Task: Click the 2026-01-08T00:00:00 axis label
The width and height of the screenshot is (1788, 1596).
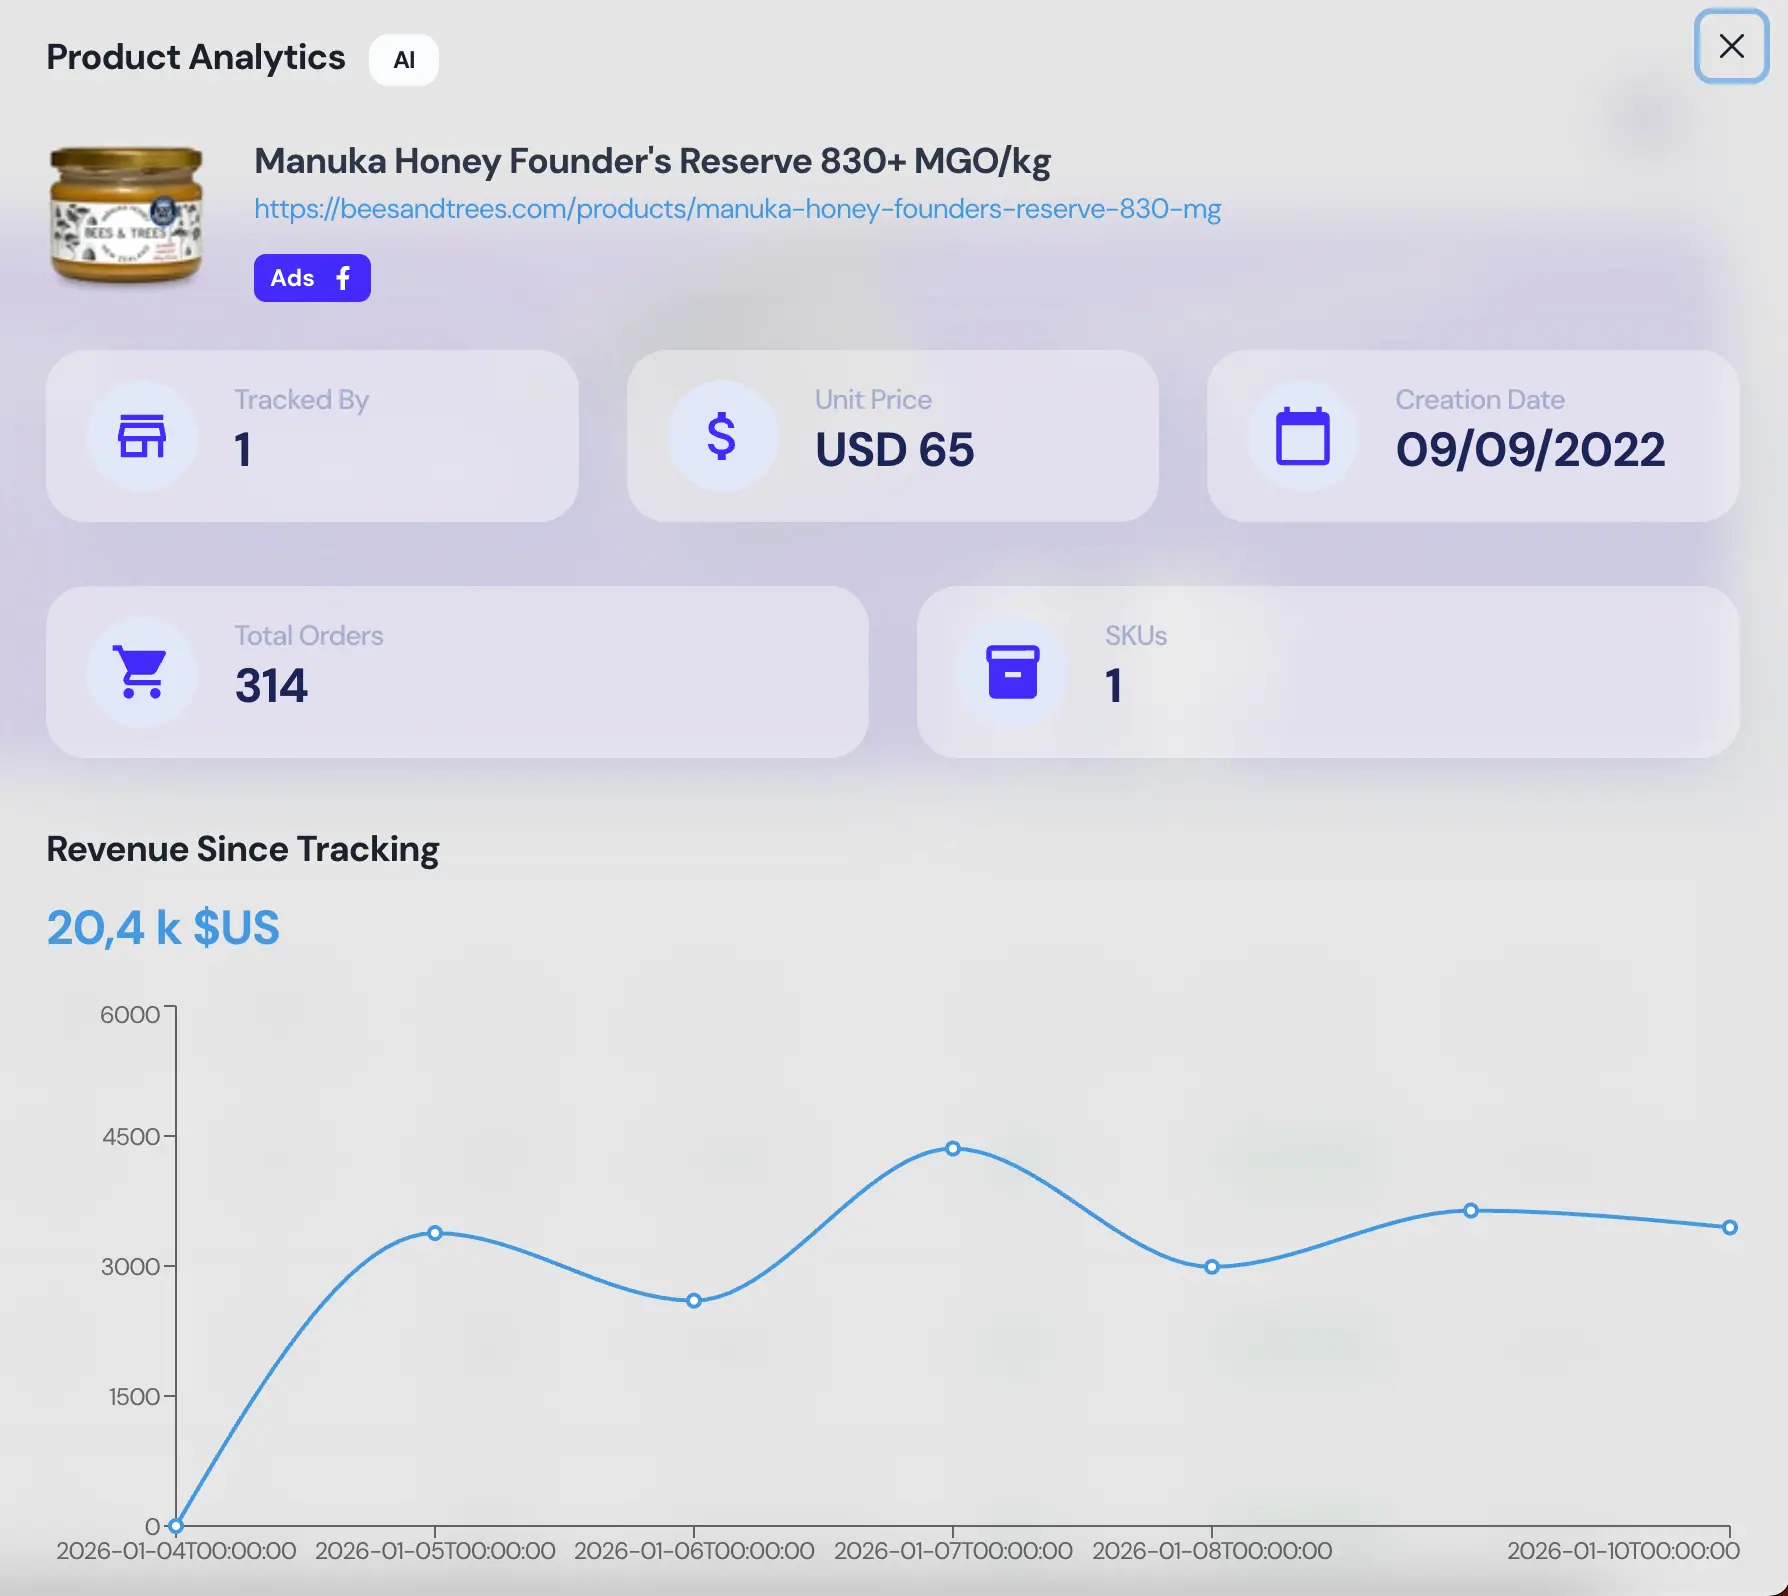Action: point(1212,1551)
